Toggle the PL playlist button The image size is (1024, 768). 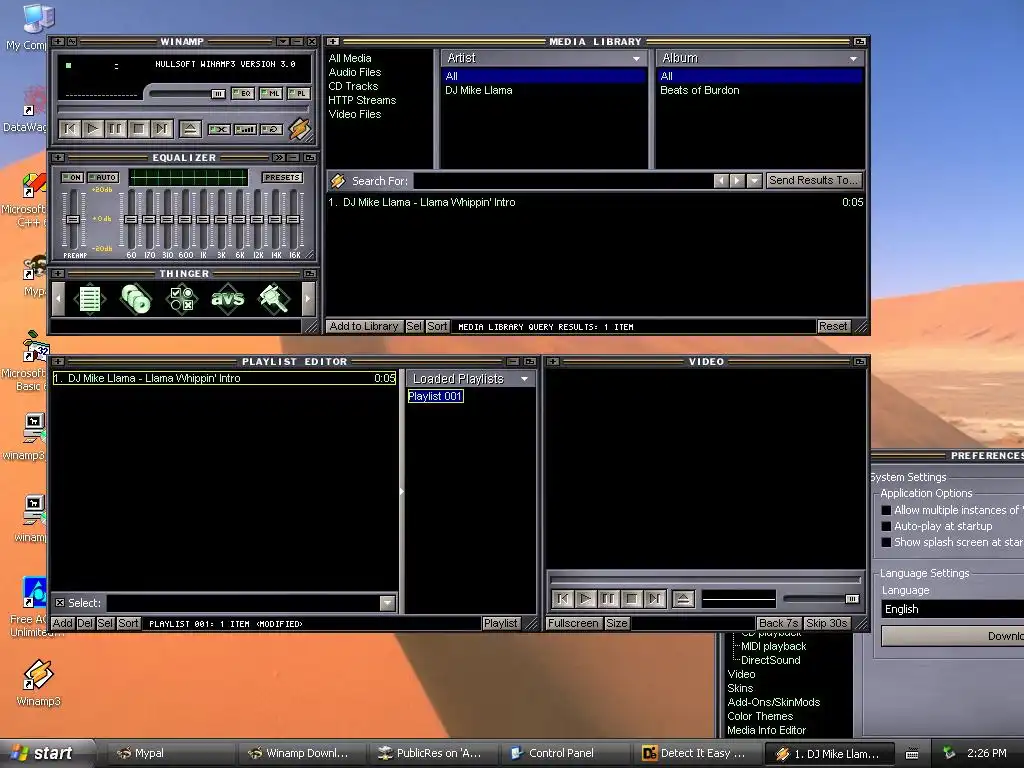pos(299,93)
